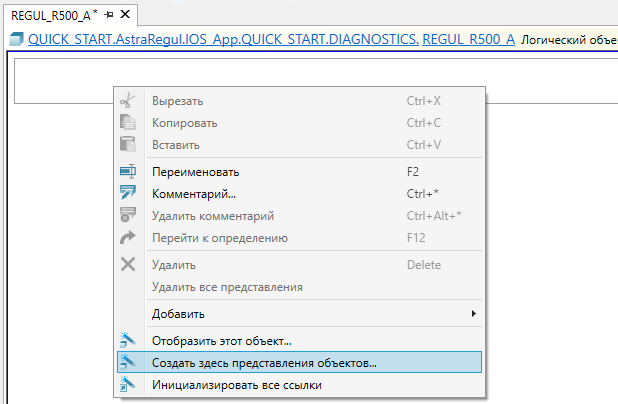Click the Удалить комментарий icon
This screenshot has height=404, width=618.
coord(127,216)
